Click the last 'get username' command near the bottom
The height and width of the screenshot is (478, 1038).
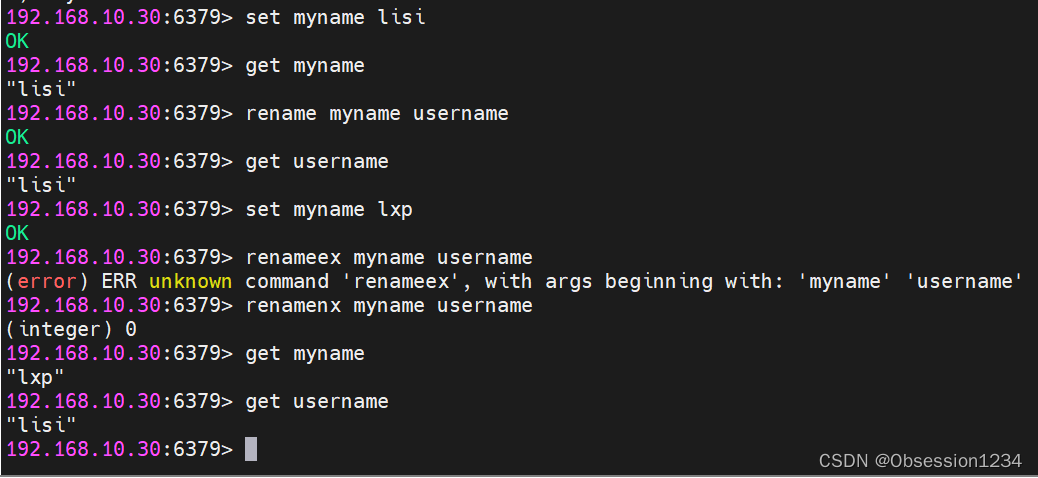click(x=317, y=401)
